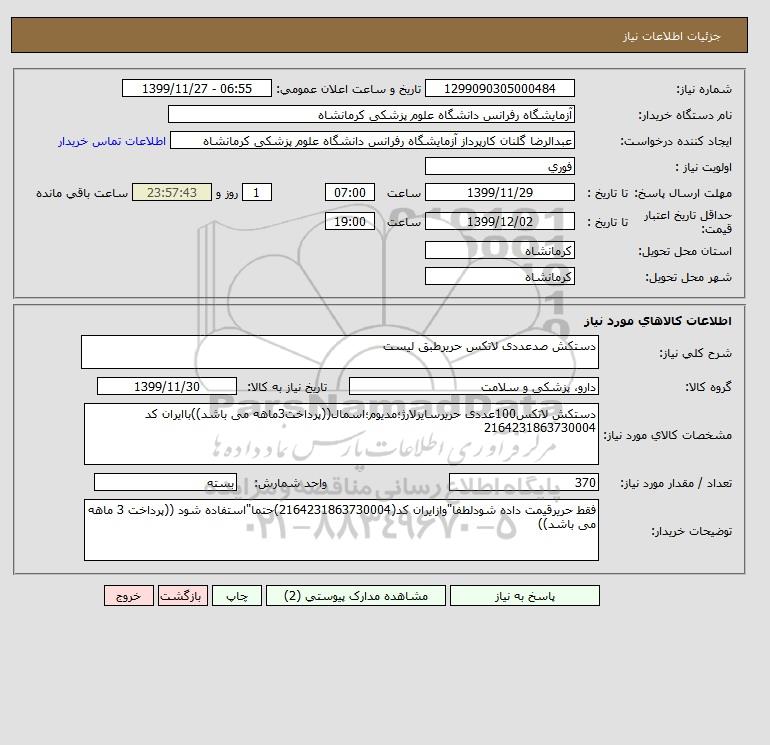Screen dimensions: 770x745
Task: Click the اولویت نیاز label
Action: click(704, 167)
